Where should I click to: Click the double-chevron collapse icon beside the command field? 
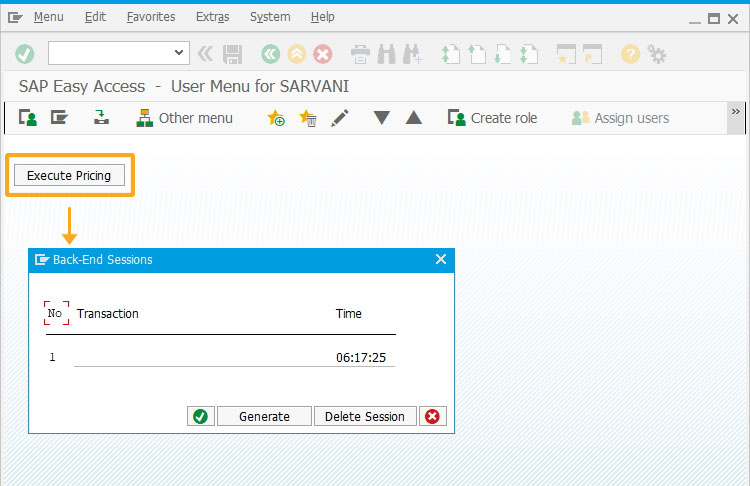coord(205,54)
